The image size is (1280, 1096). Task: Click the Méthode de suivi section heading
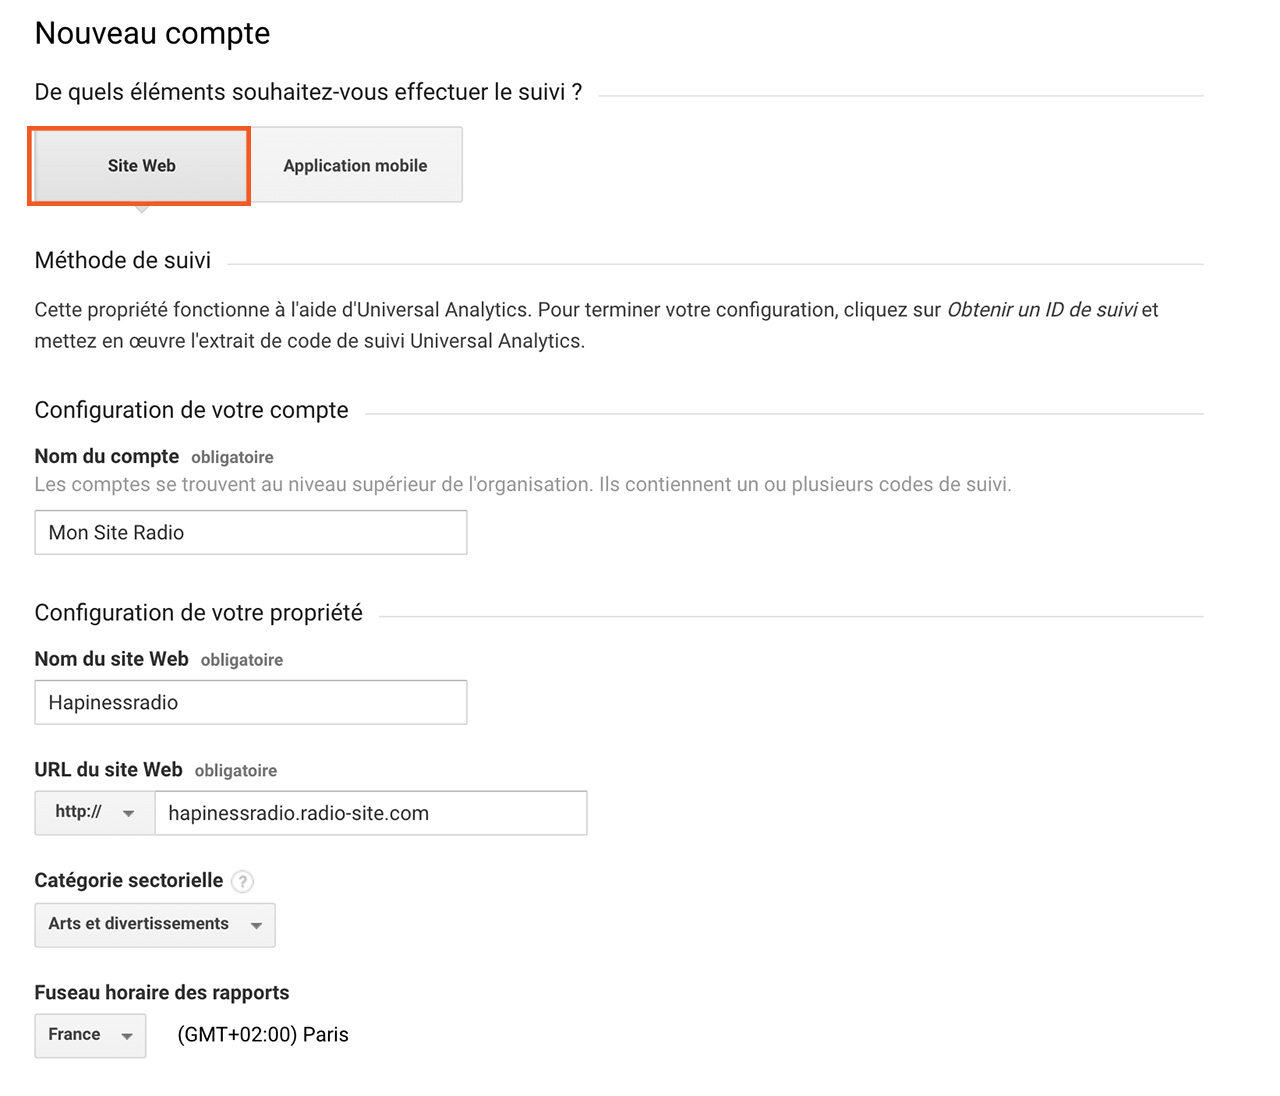122,261
